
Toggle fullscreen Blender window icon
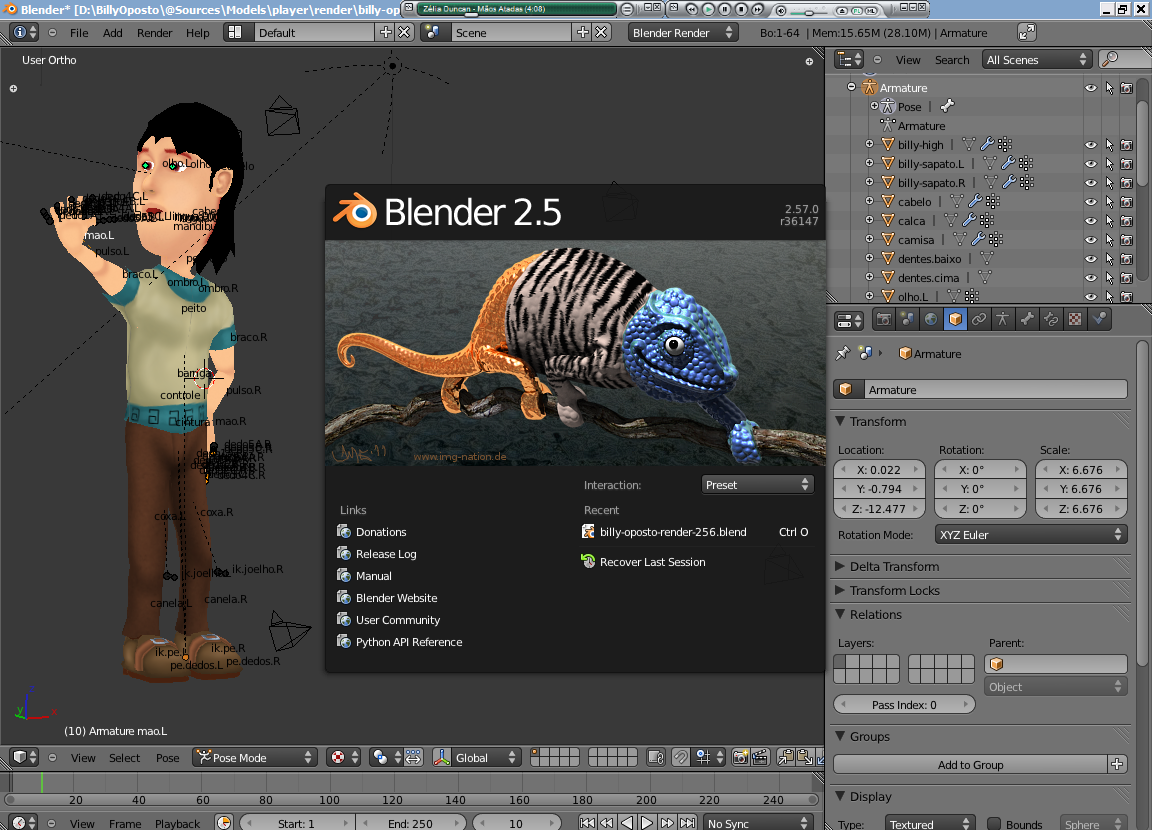click(x=1026, y=32)
